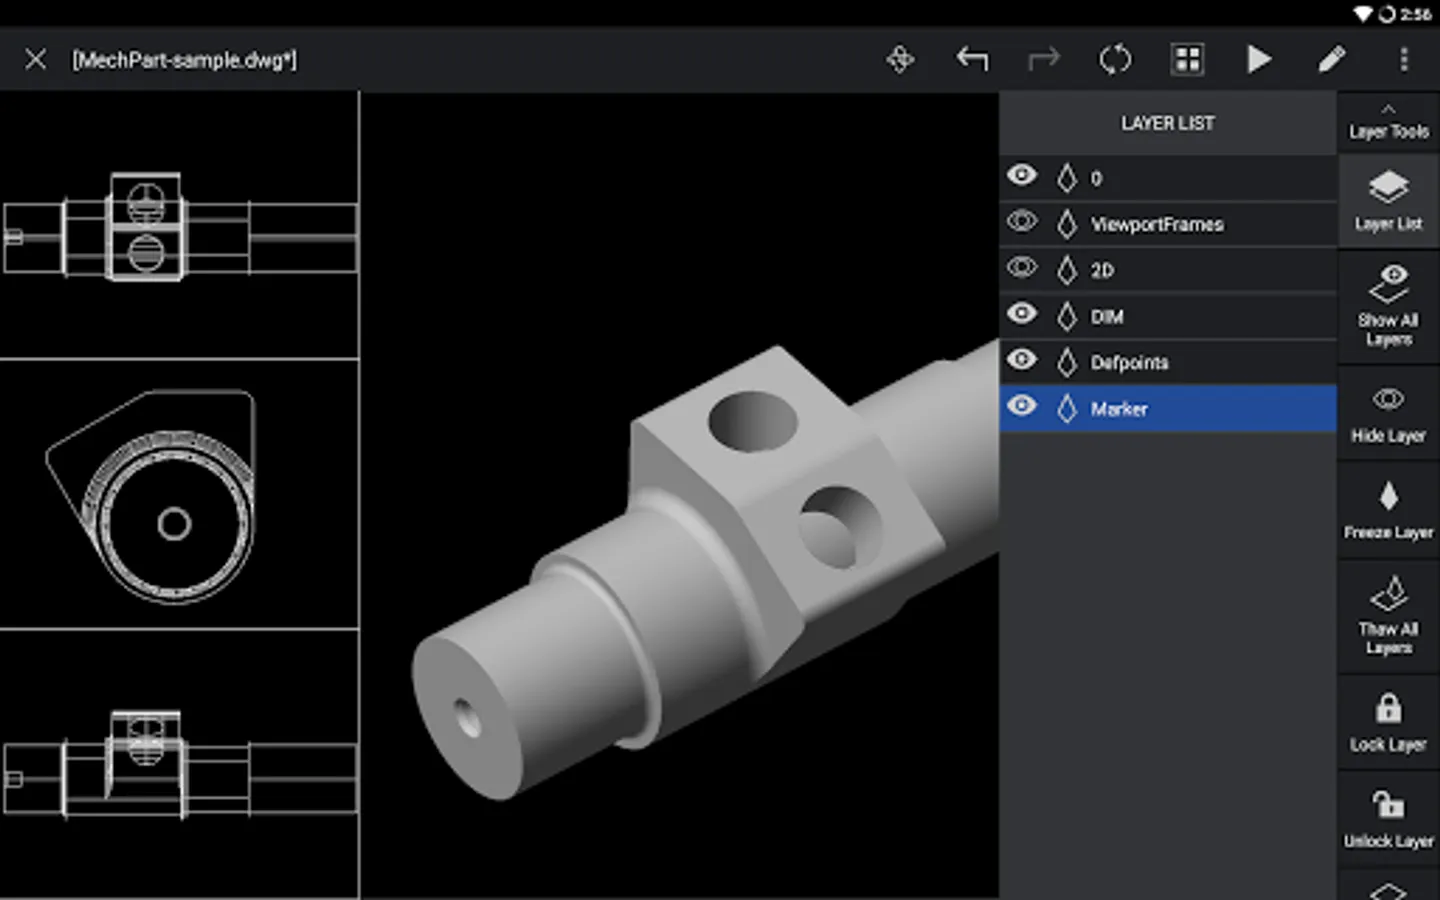Click the Unlock Layer tool
Image resolution: width=1440 pixels, height=900 pixels.
tap(1388, 819)
